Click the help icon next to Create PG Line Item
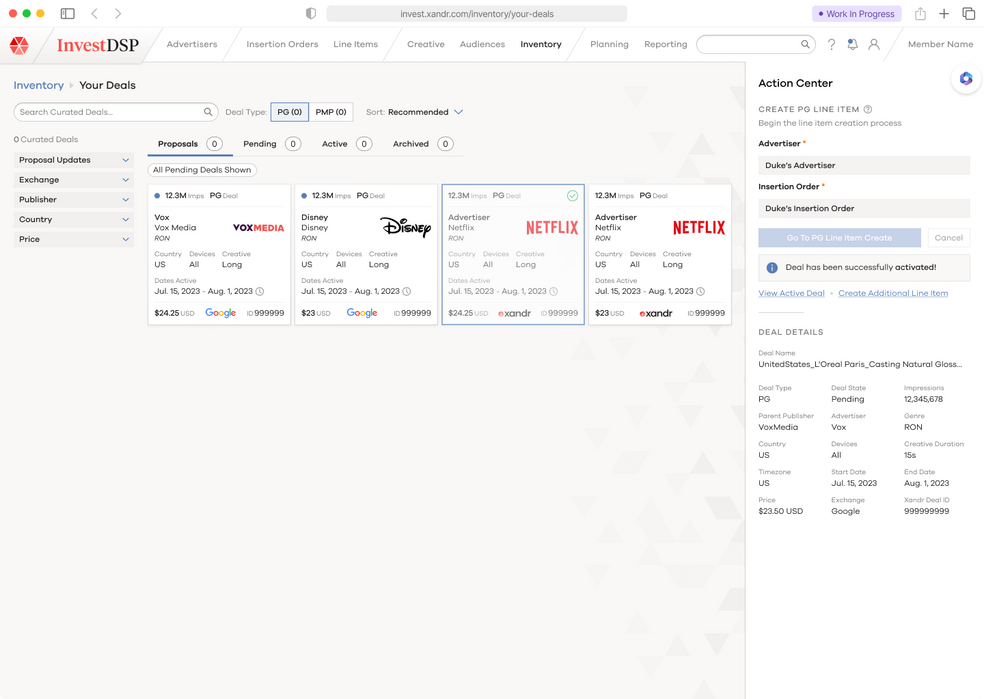 pos(868,109)
